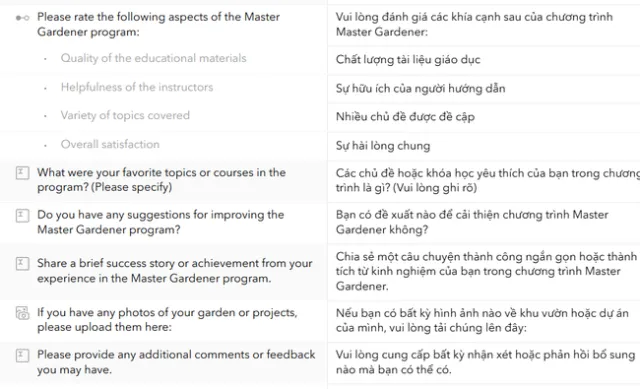This screenshot has height=389, width=640.
Task: Edit translation 'Vui lòng đánh giá các khía cạnh'
Action: (484, 25)
